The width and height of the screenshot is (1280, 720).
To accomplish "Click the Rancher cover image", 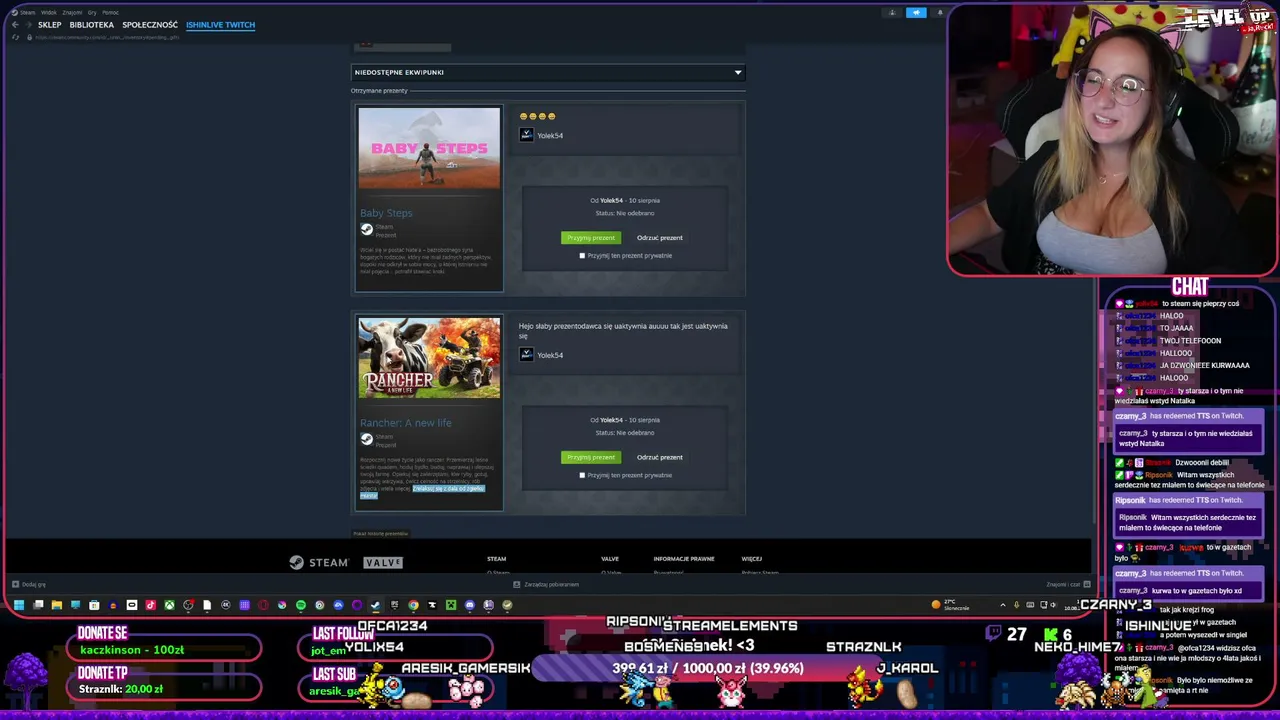I will [429, 358].
